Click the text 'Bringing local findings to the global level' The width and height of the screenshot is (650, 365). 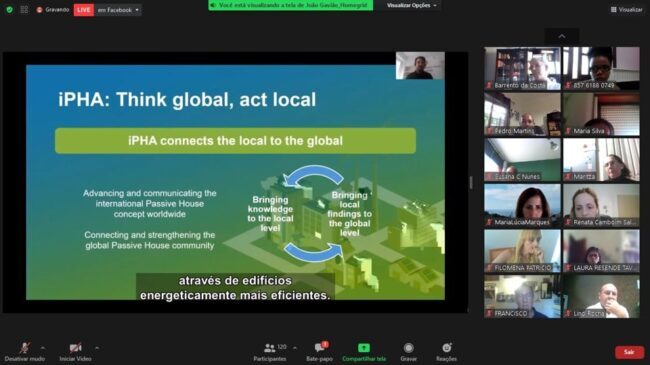tap(349, 214)
